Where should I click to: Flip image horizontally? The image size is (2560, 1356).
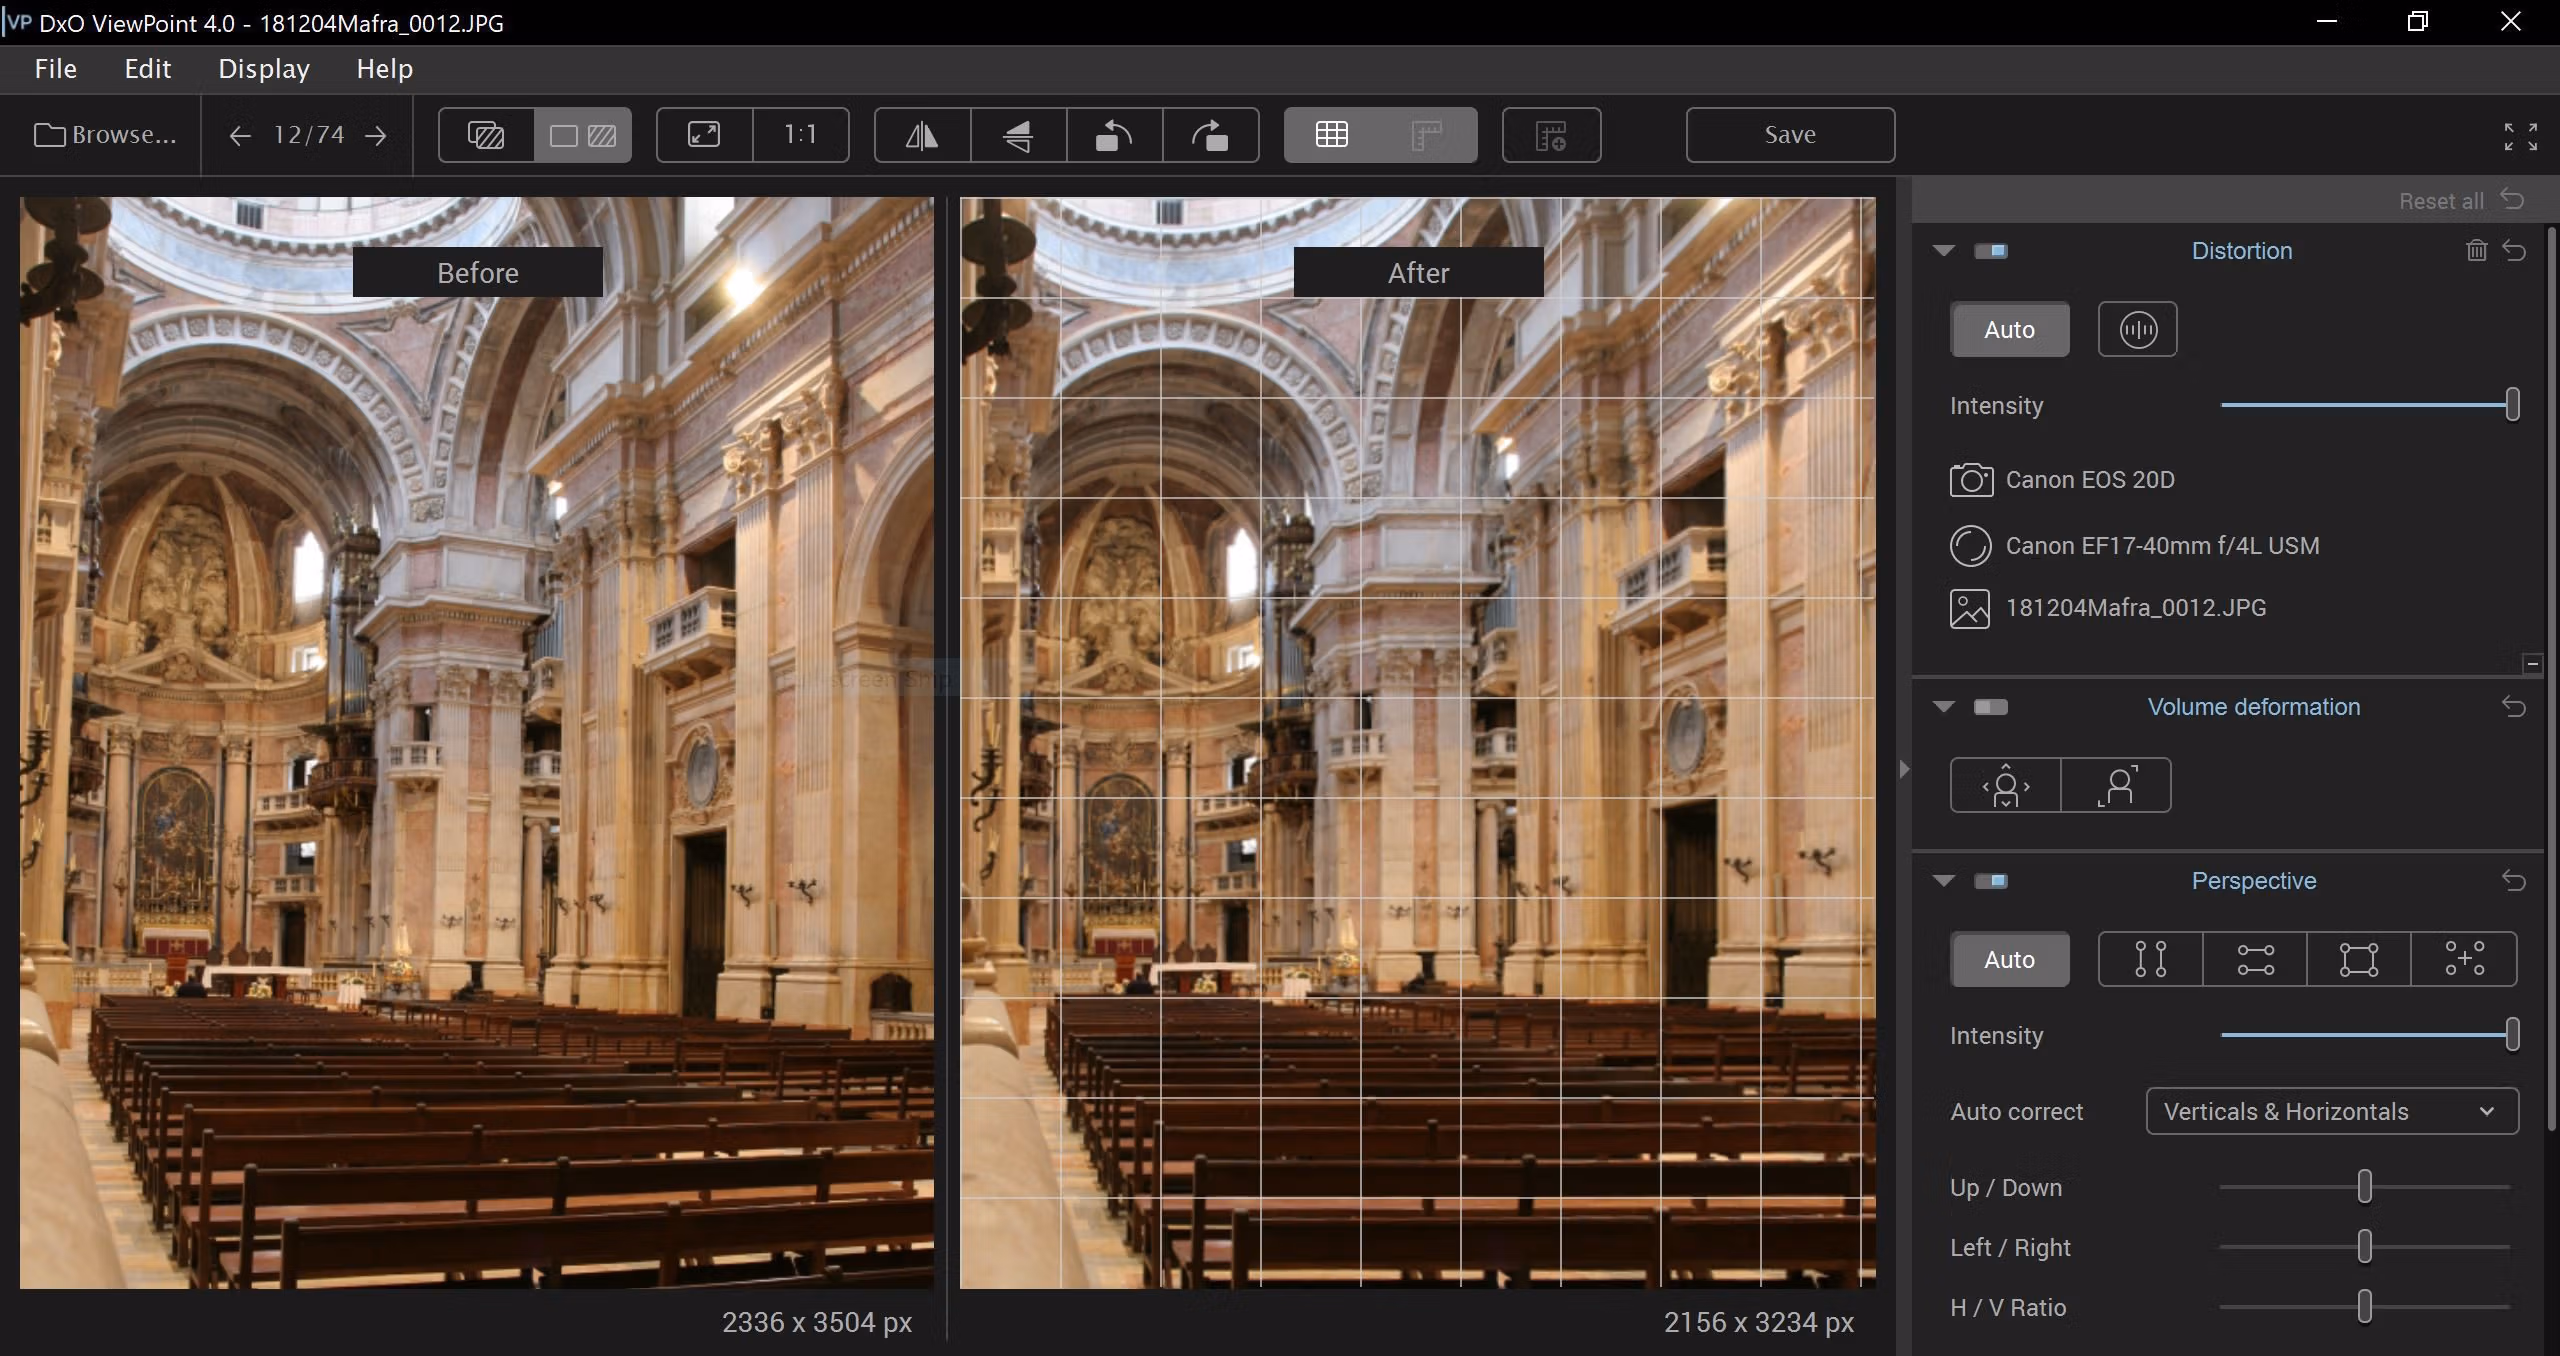pyautogui.click(x=922, y=135)
